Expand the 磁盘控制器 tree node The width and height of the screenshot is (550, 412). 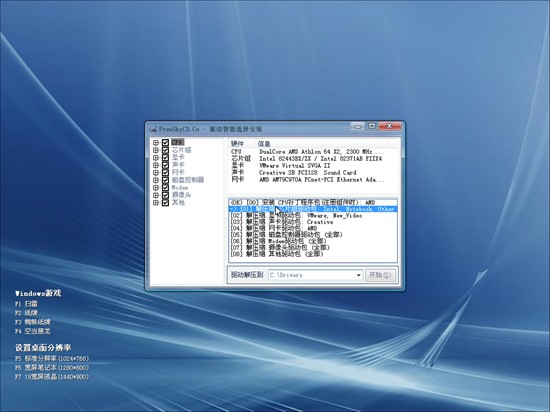tap(156, 180)
